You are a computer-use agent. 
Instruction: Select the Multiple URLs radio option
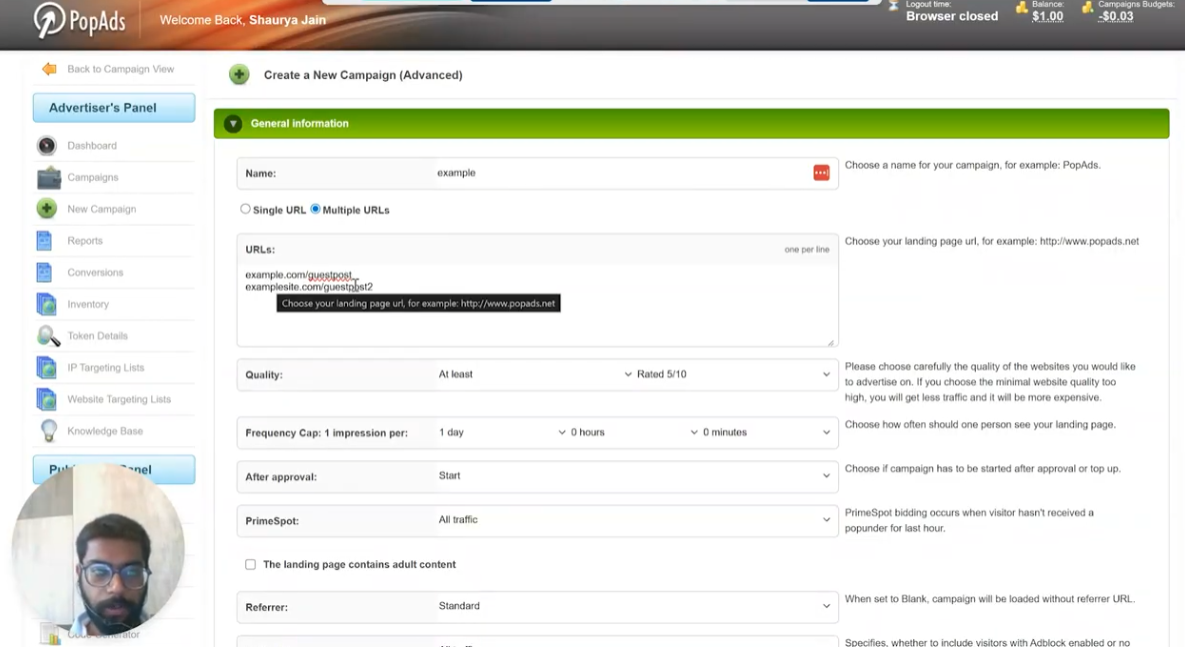click(315, 209)
